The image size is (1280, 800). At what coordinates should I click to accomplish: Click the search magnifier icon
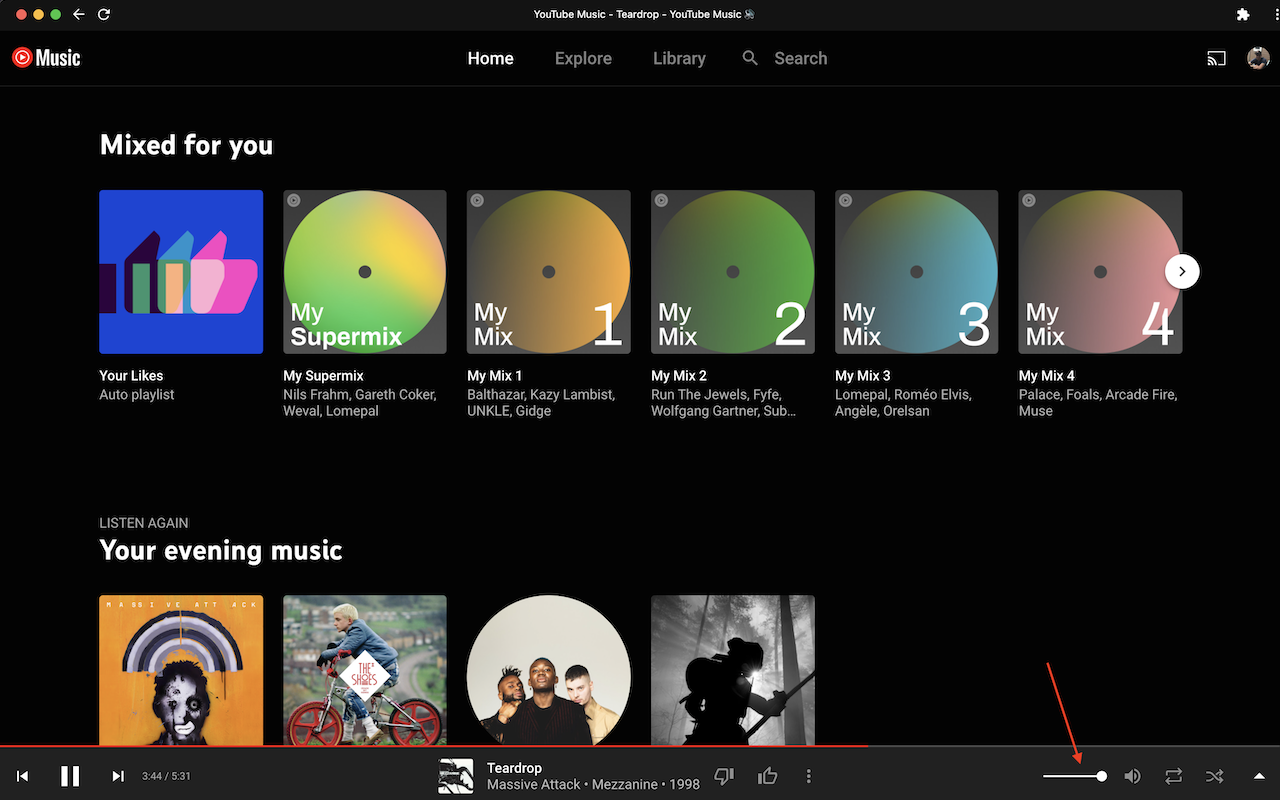750,58
